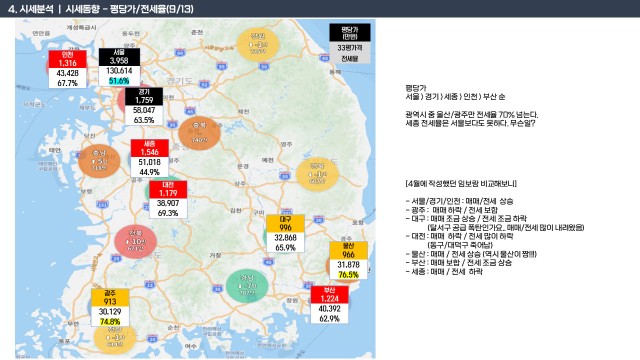Click the note '광역시 중 울산/광주만 전세율 70% 넘는다.'
640x360 pixels.
471,115
